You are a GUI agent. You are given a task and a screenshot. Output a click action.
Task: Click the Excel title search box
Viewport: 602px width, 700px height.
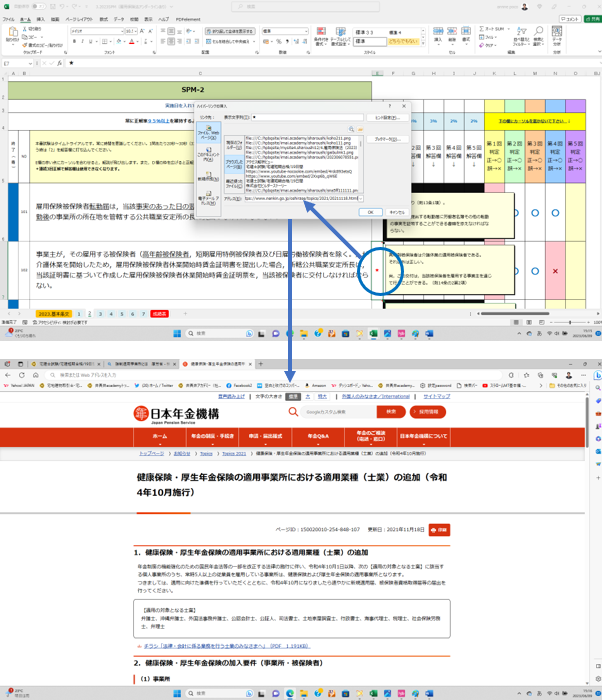pyautogui.click(x=305, y=7)
